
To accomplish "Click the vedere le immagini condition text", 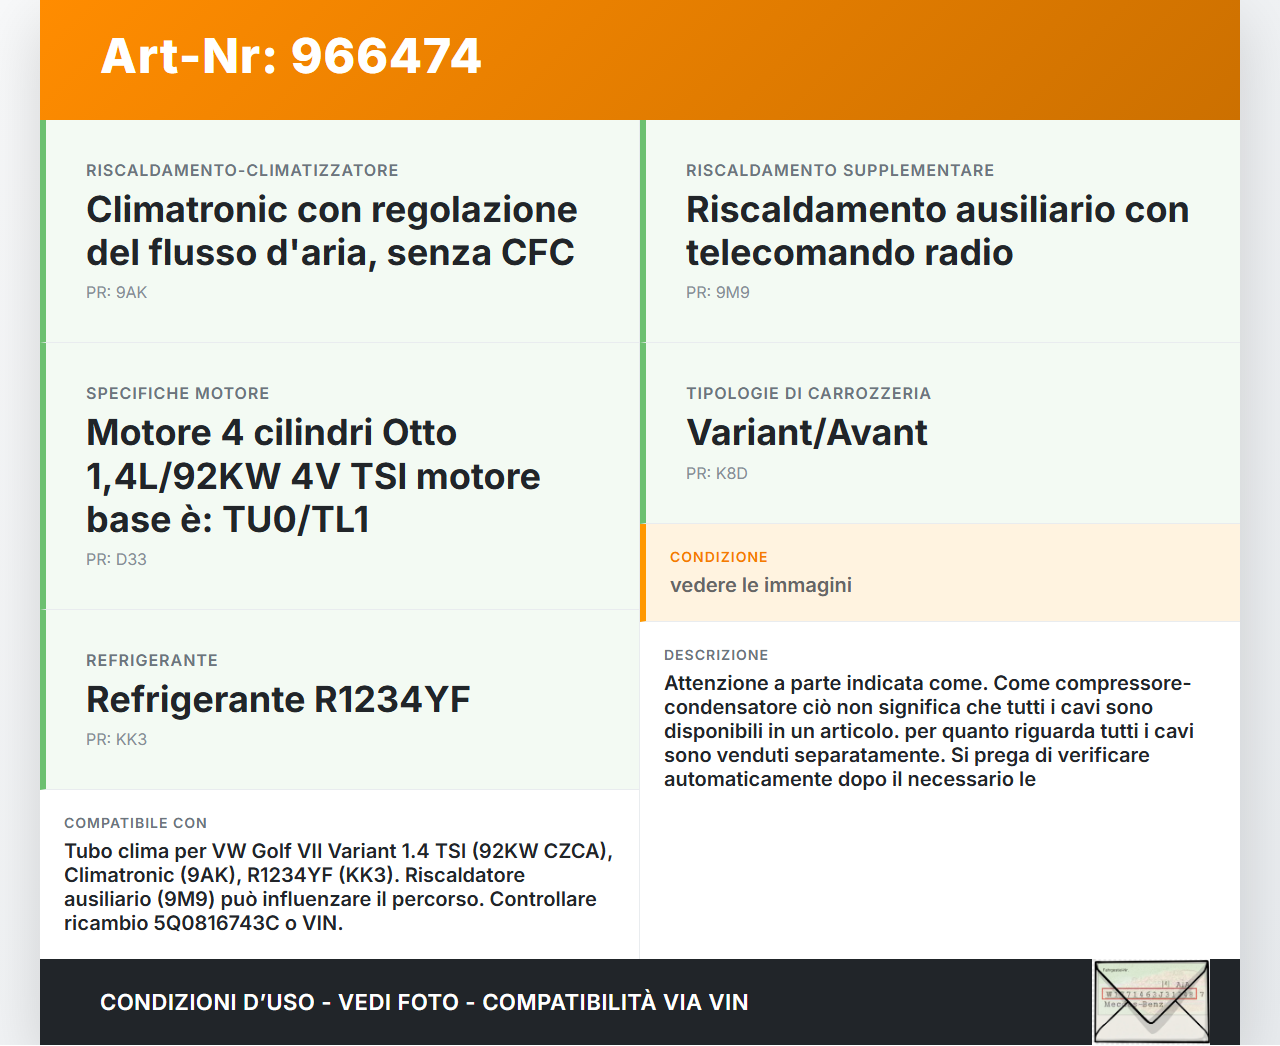I will [x=761, y=585].
